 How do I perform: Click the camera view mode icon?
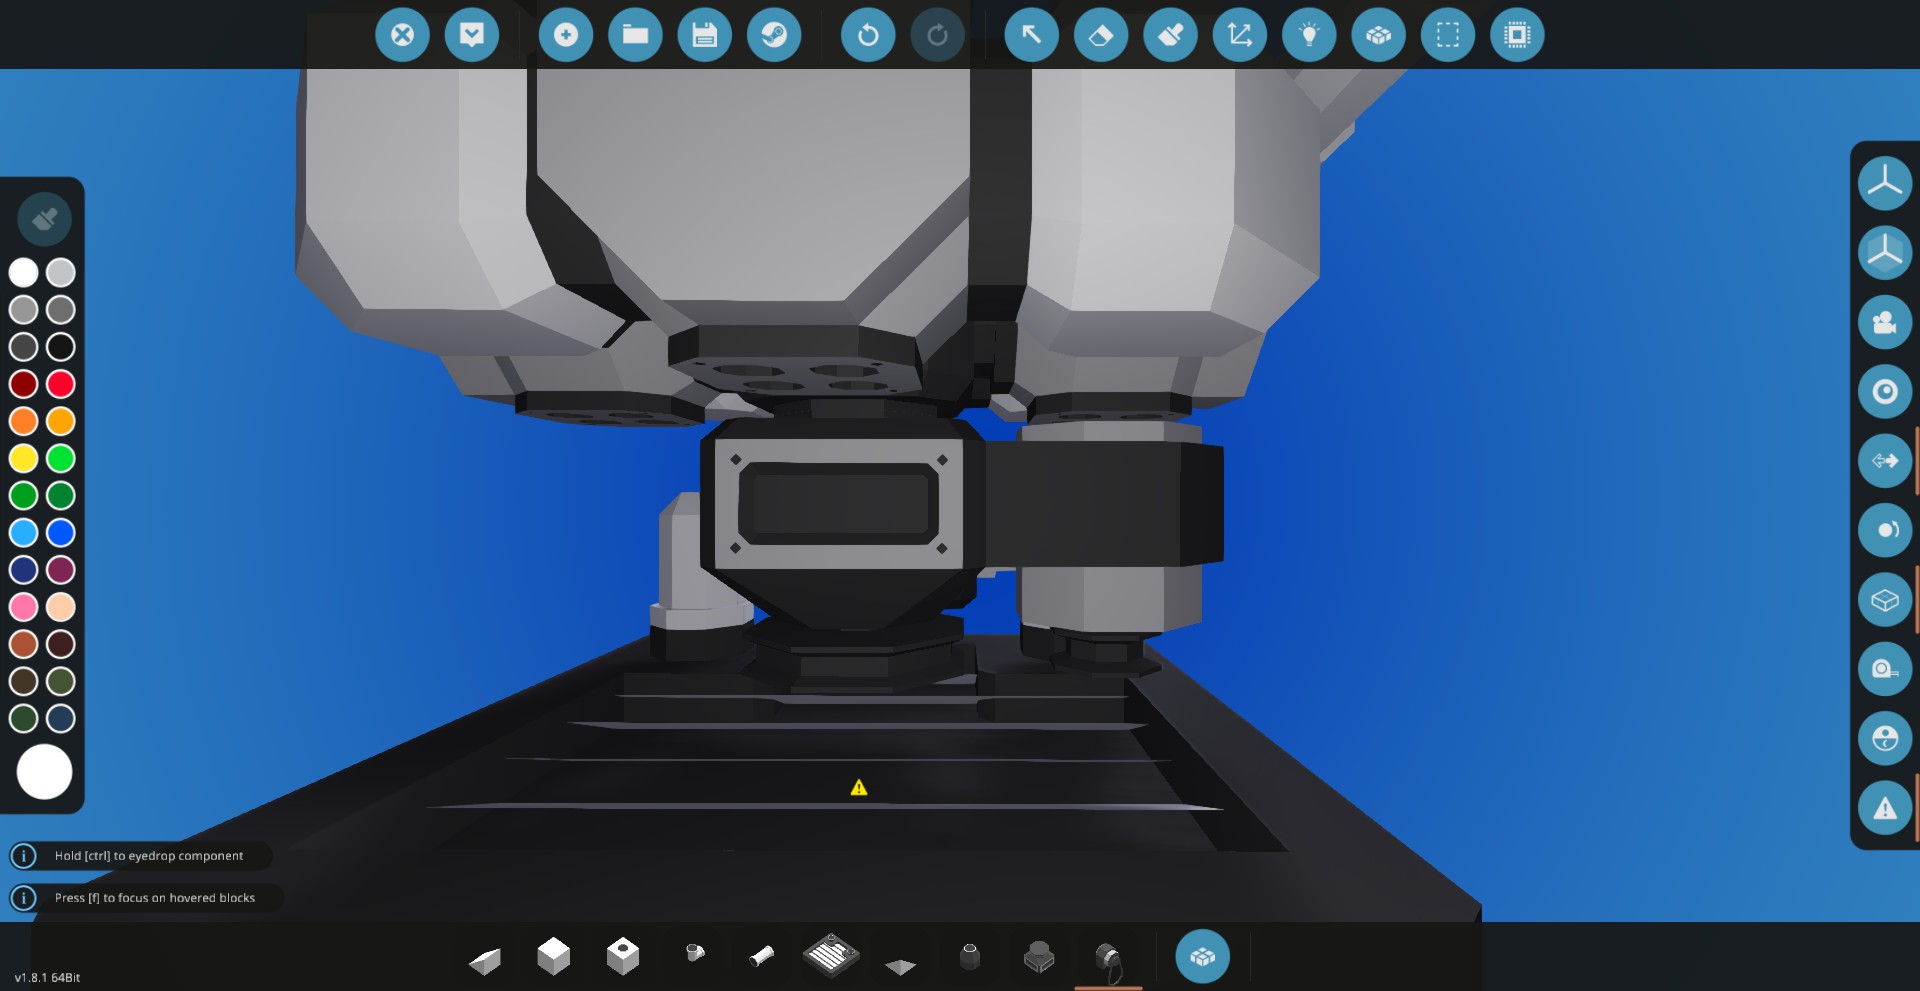(1885, 322)
